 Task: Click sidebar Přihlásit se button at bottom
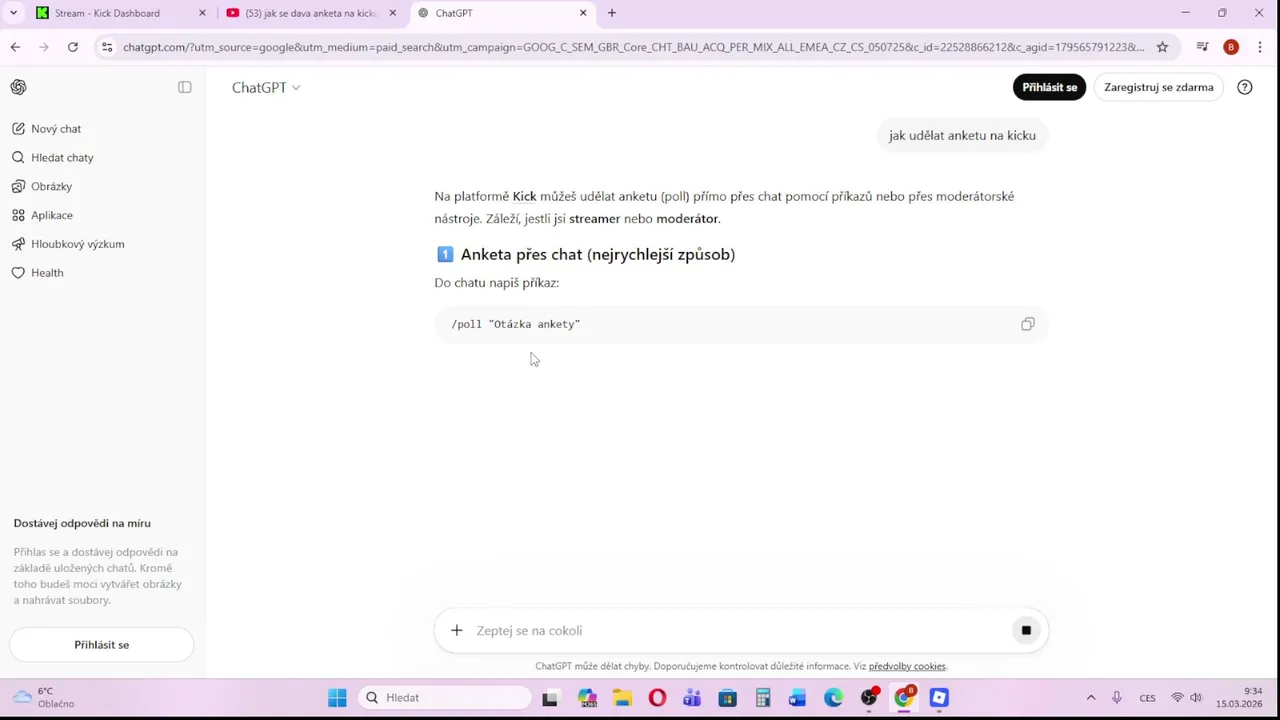pyautogui.click(x=102, y=645)
